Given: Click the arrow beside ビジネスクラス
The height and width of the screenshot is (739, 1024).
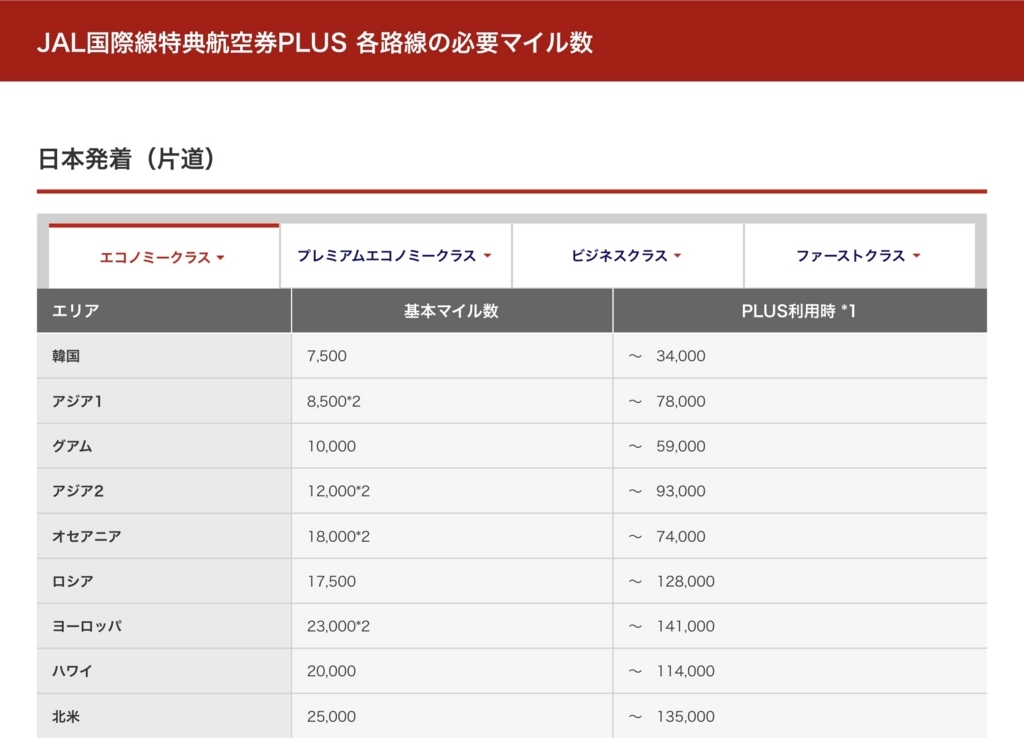Looking at the screenshot, I should point(677,256).
